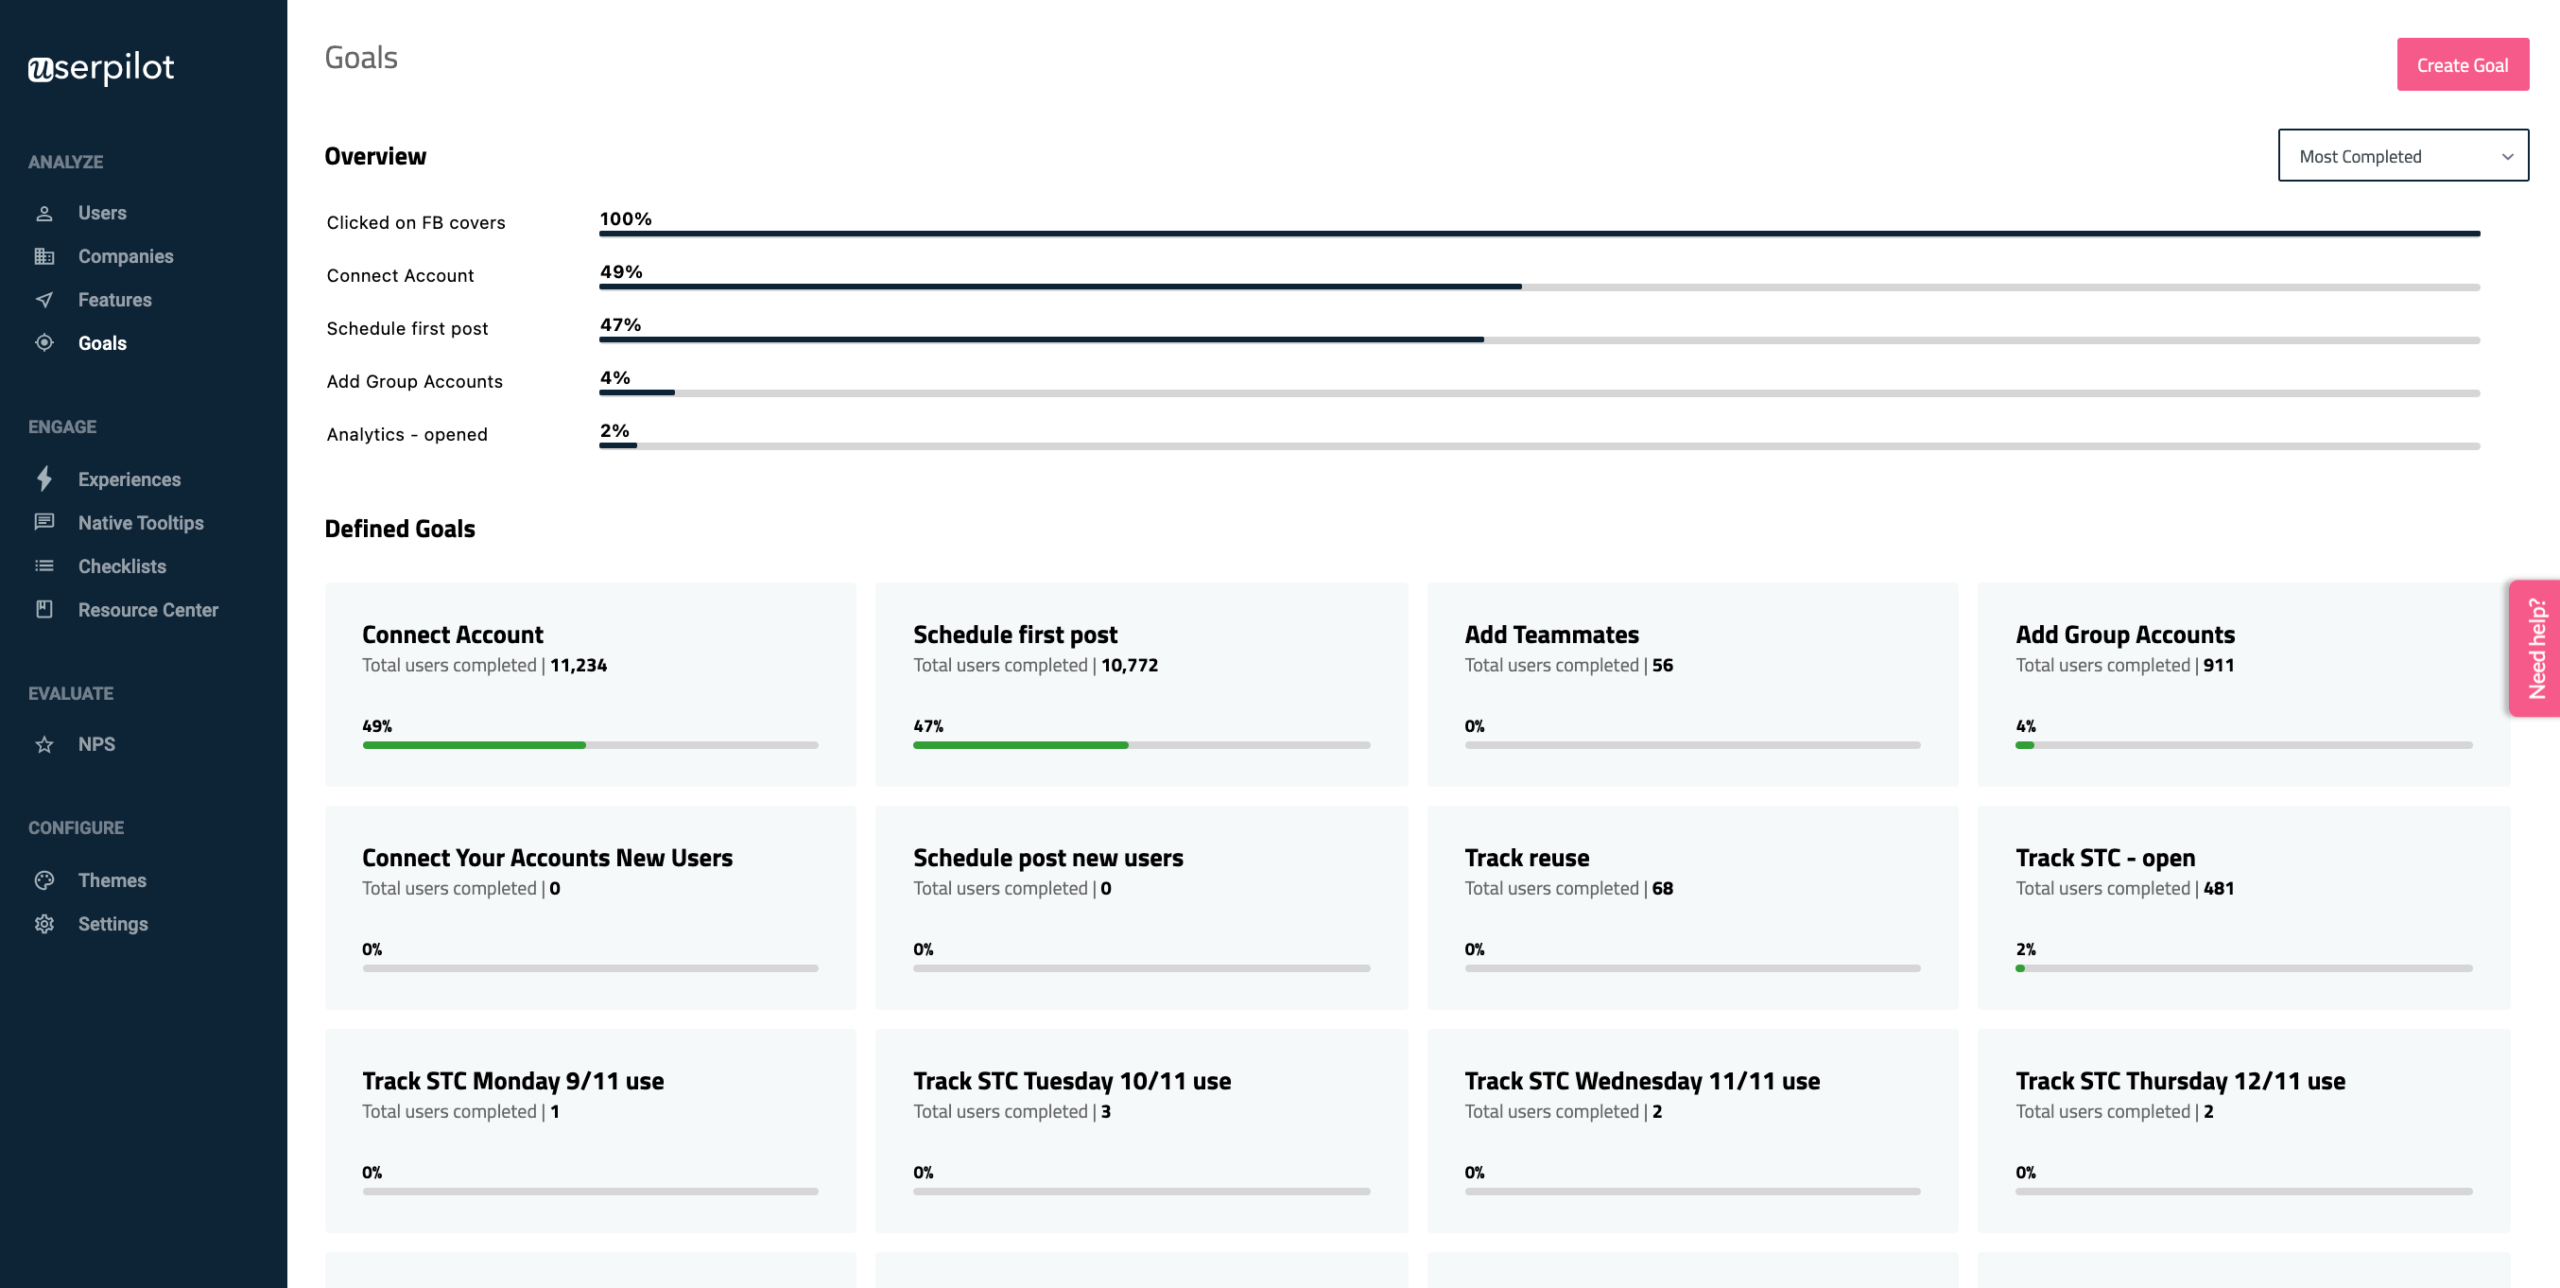The image size is (2560, 1288).
Task: Click the Checklists list icon
Action: tap(44, 566)
